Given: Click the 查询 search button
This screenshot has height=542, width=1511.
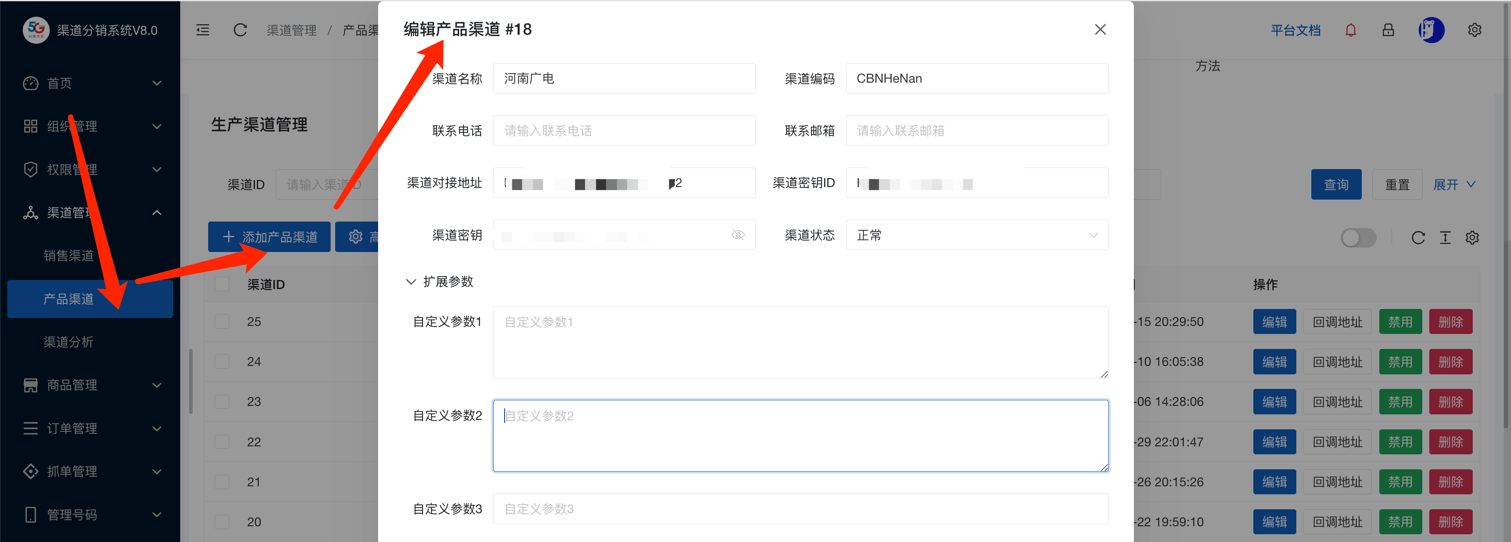Looking at the screenshot, I should pyautogui.click(x=1336, y=185).
